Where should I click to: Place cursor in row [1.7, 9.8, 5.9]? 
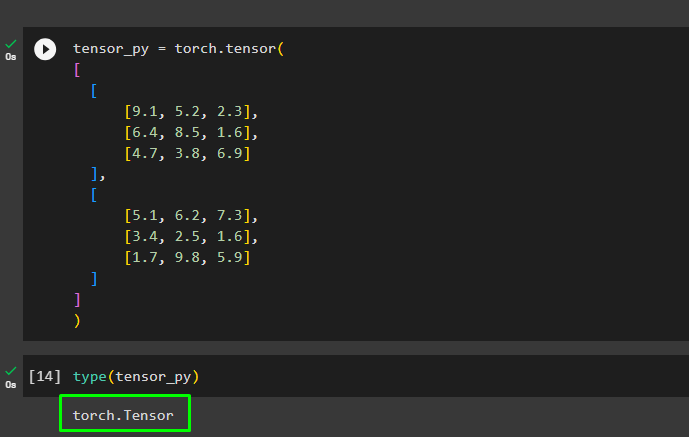188,257
